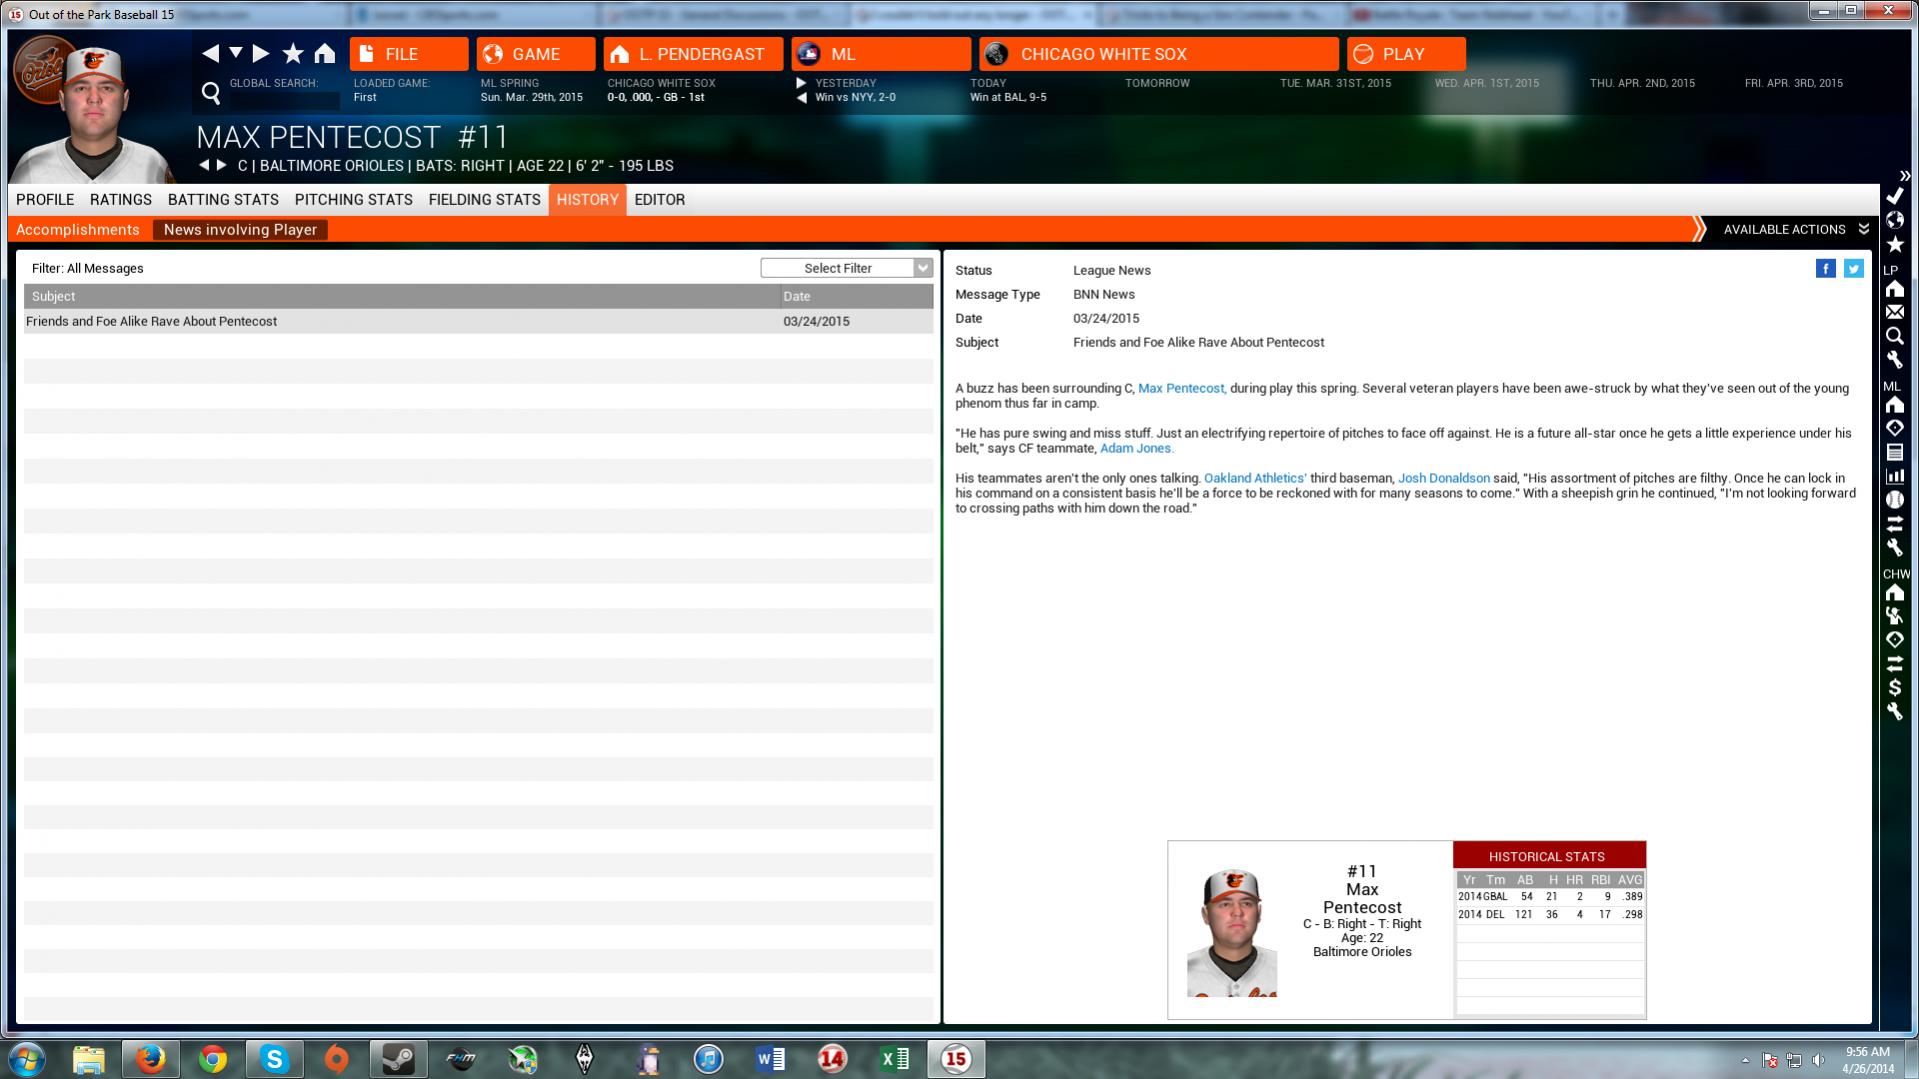Click the ML bar chart statistics icon
The width and height of the screenshot is (1919, 1079).
(x=1895, y=476)
